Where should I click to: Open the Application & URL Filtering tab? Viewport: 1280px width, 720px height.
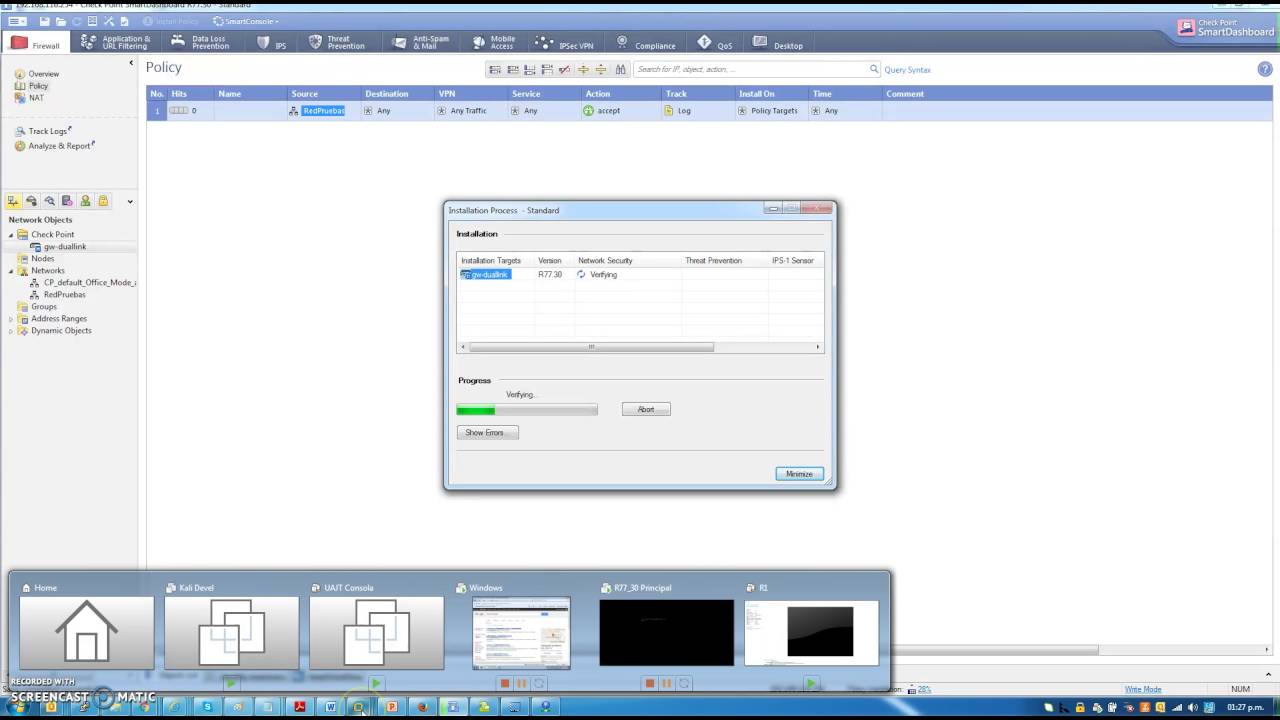click(x=116, y=43)
